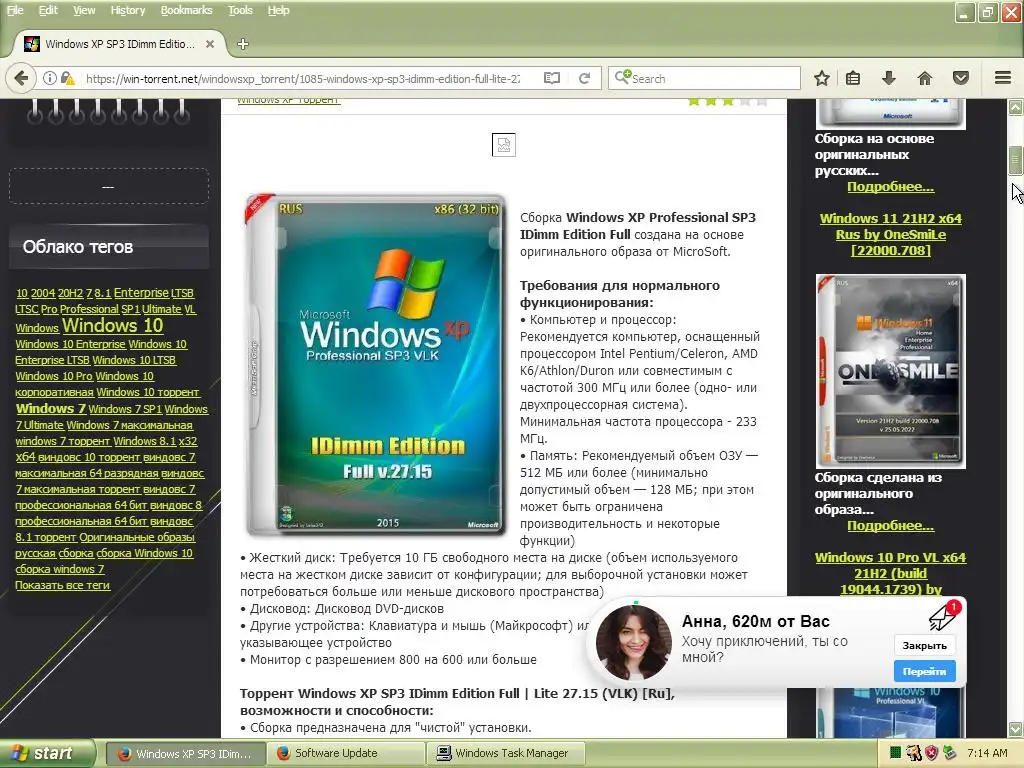This screenshot has width=1024, height=768.
Task: Open the Tools menu
Action: pyautogui.click(x=240, y=10)
